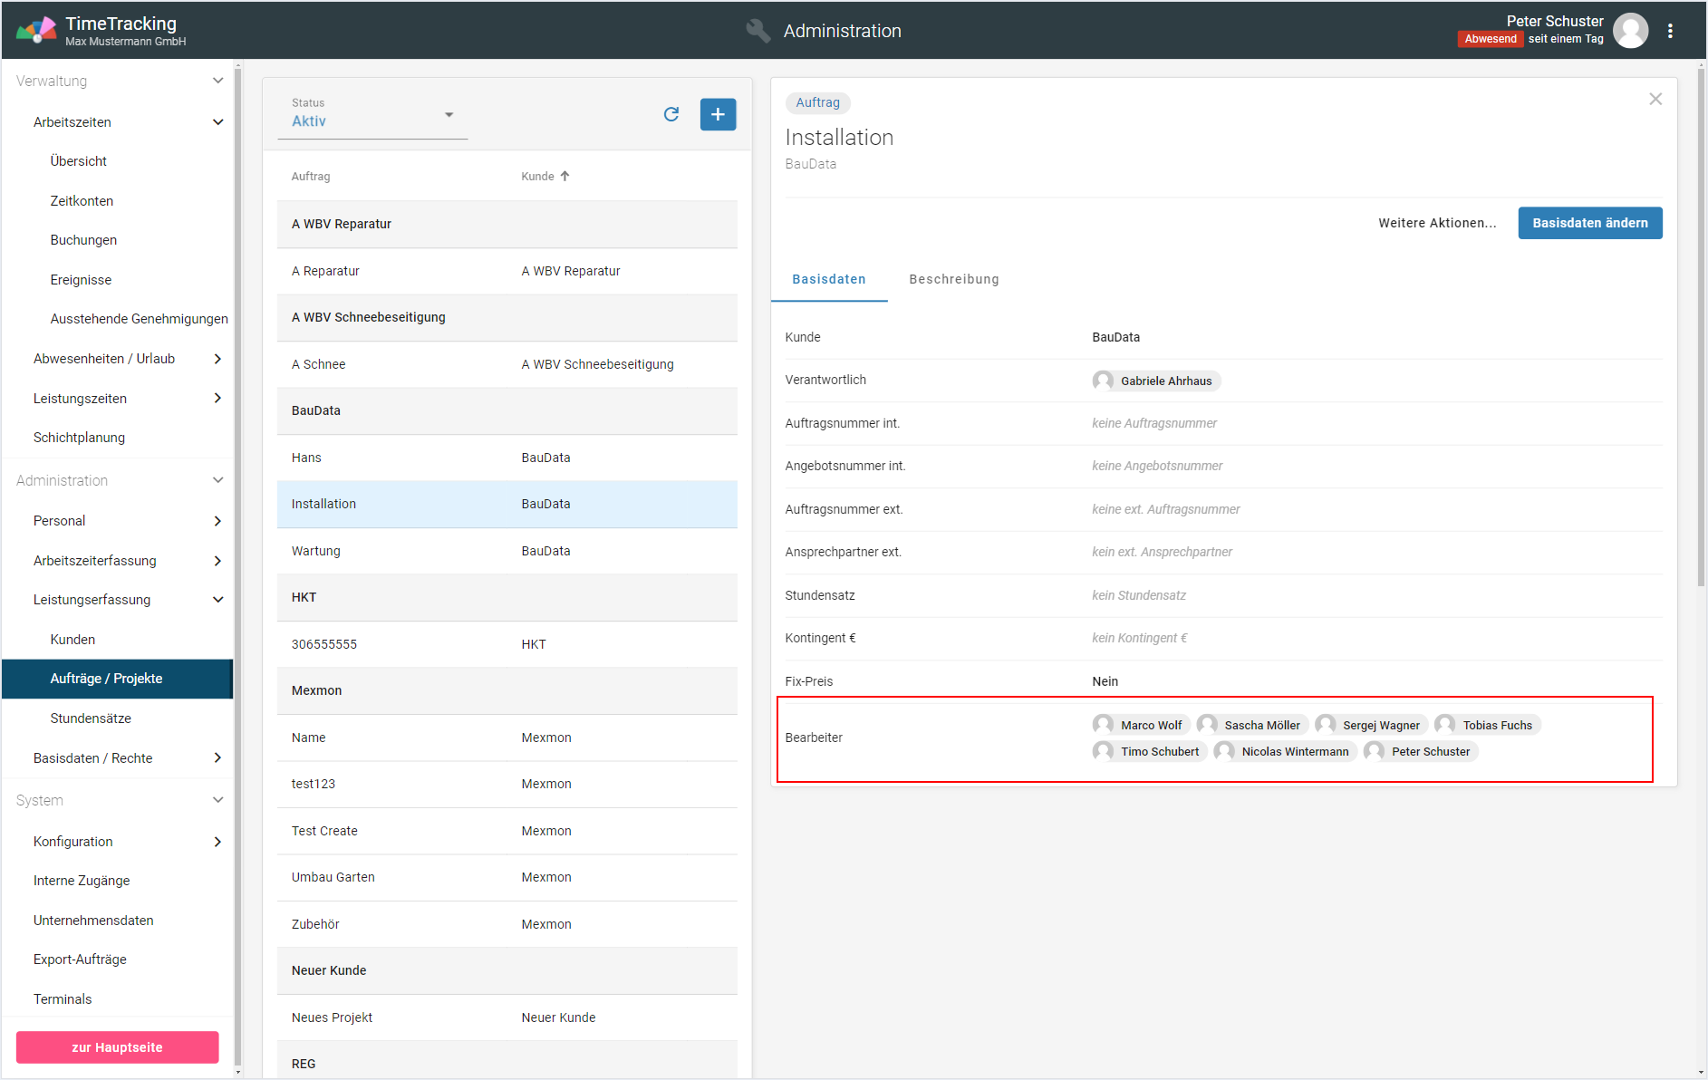Click the Basisdaten ändern button
Image resolution: width=1708 pixels, height=1080 pixels.
click(x=1589, y=223)
